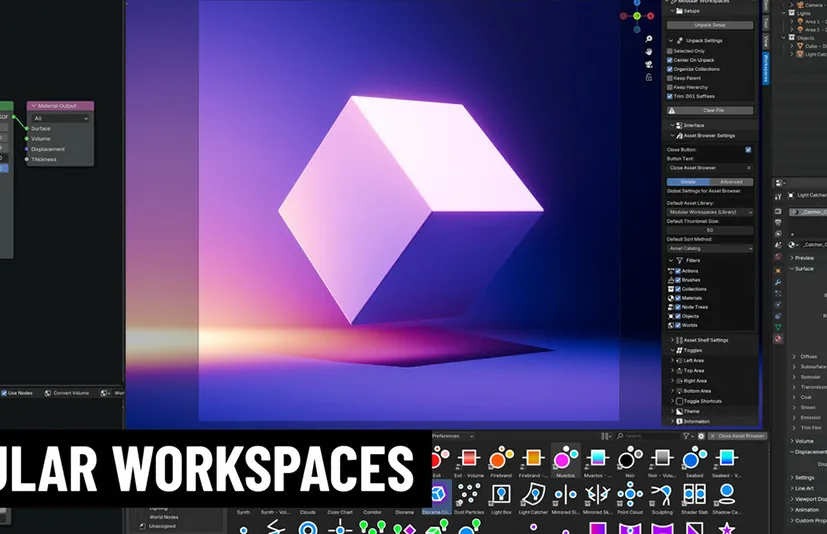Click the Clear File button
The width and height of the screenshot is (827, 534).
coord(712,110)
